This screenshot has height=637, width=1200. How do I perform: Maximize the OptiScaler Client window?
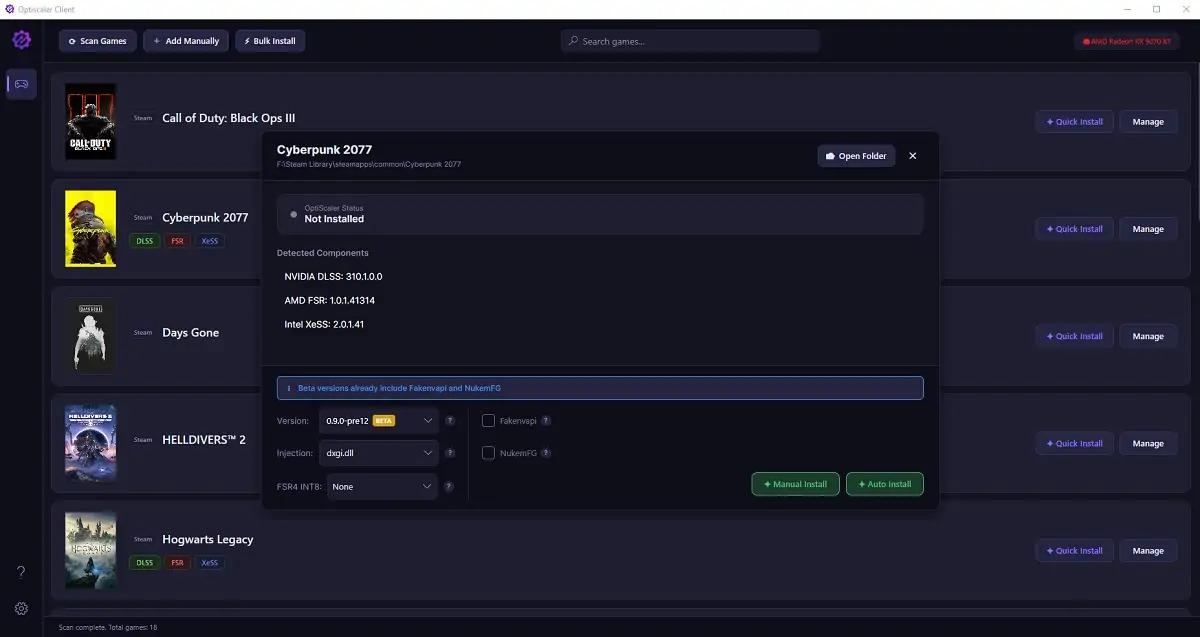pos(1157,9)
